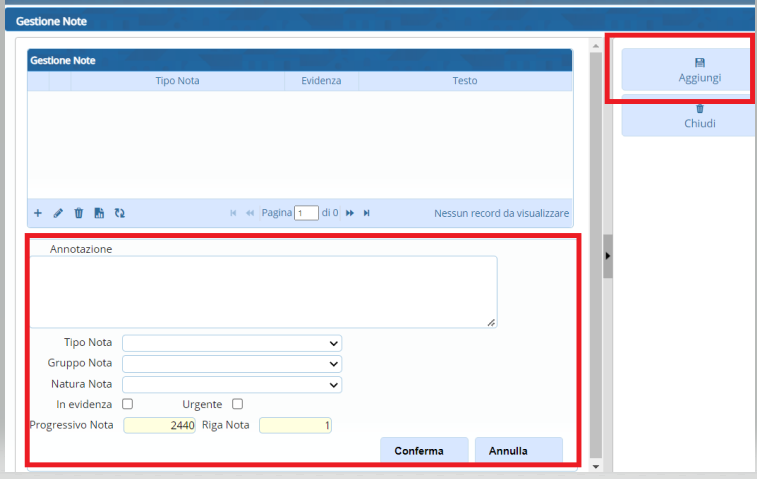Open the Tipo Nota dropdown
The height and width of the screenshot is (479, 757).
[232, 343]
